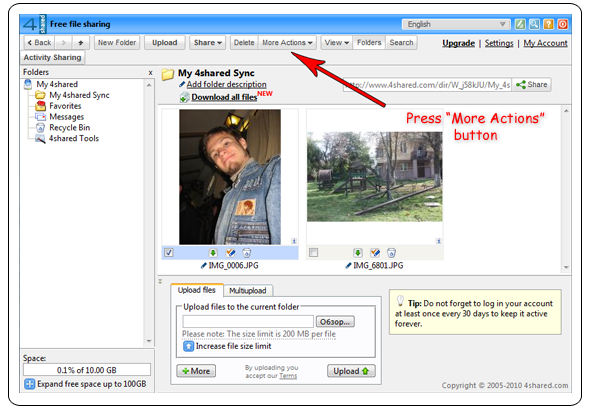Download IMG_6801.JPG with green arrow icon
The image size is (589, 413).
point(358,253)
